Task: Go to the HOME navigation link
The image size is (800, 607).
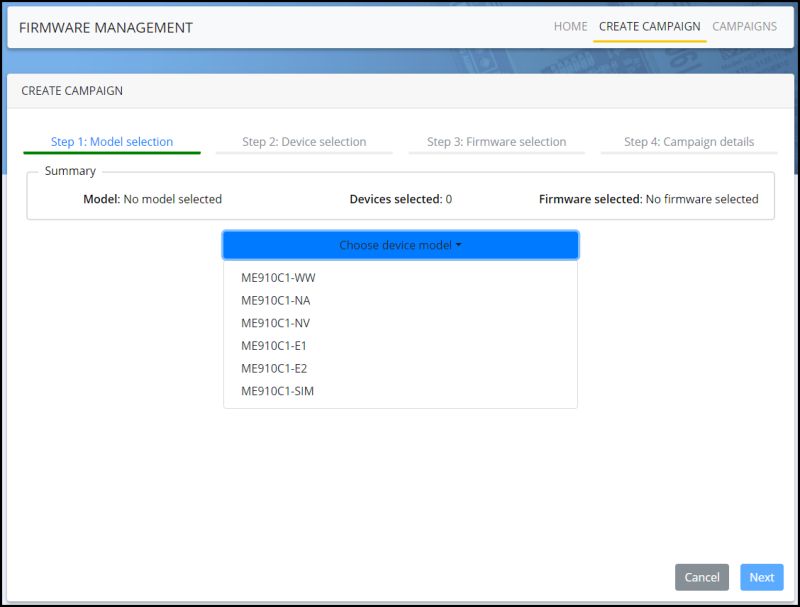Action: 570,27
